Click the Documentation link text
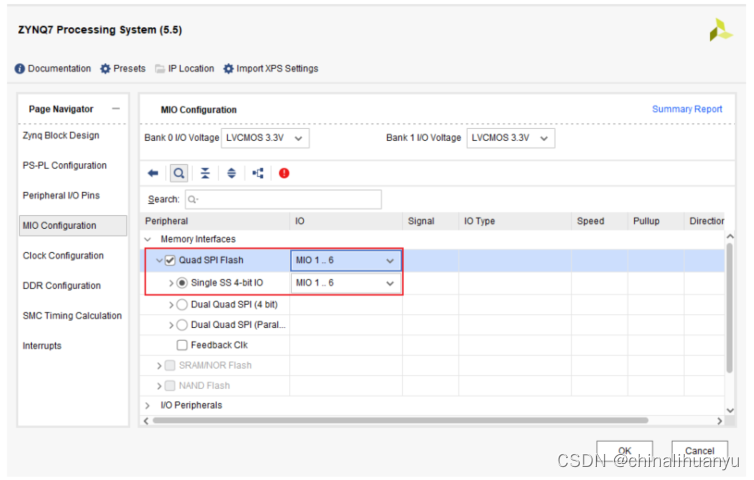 click(x=59, y=69)
